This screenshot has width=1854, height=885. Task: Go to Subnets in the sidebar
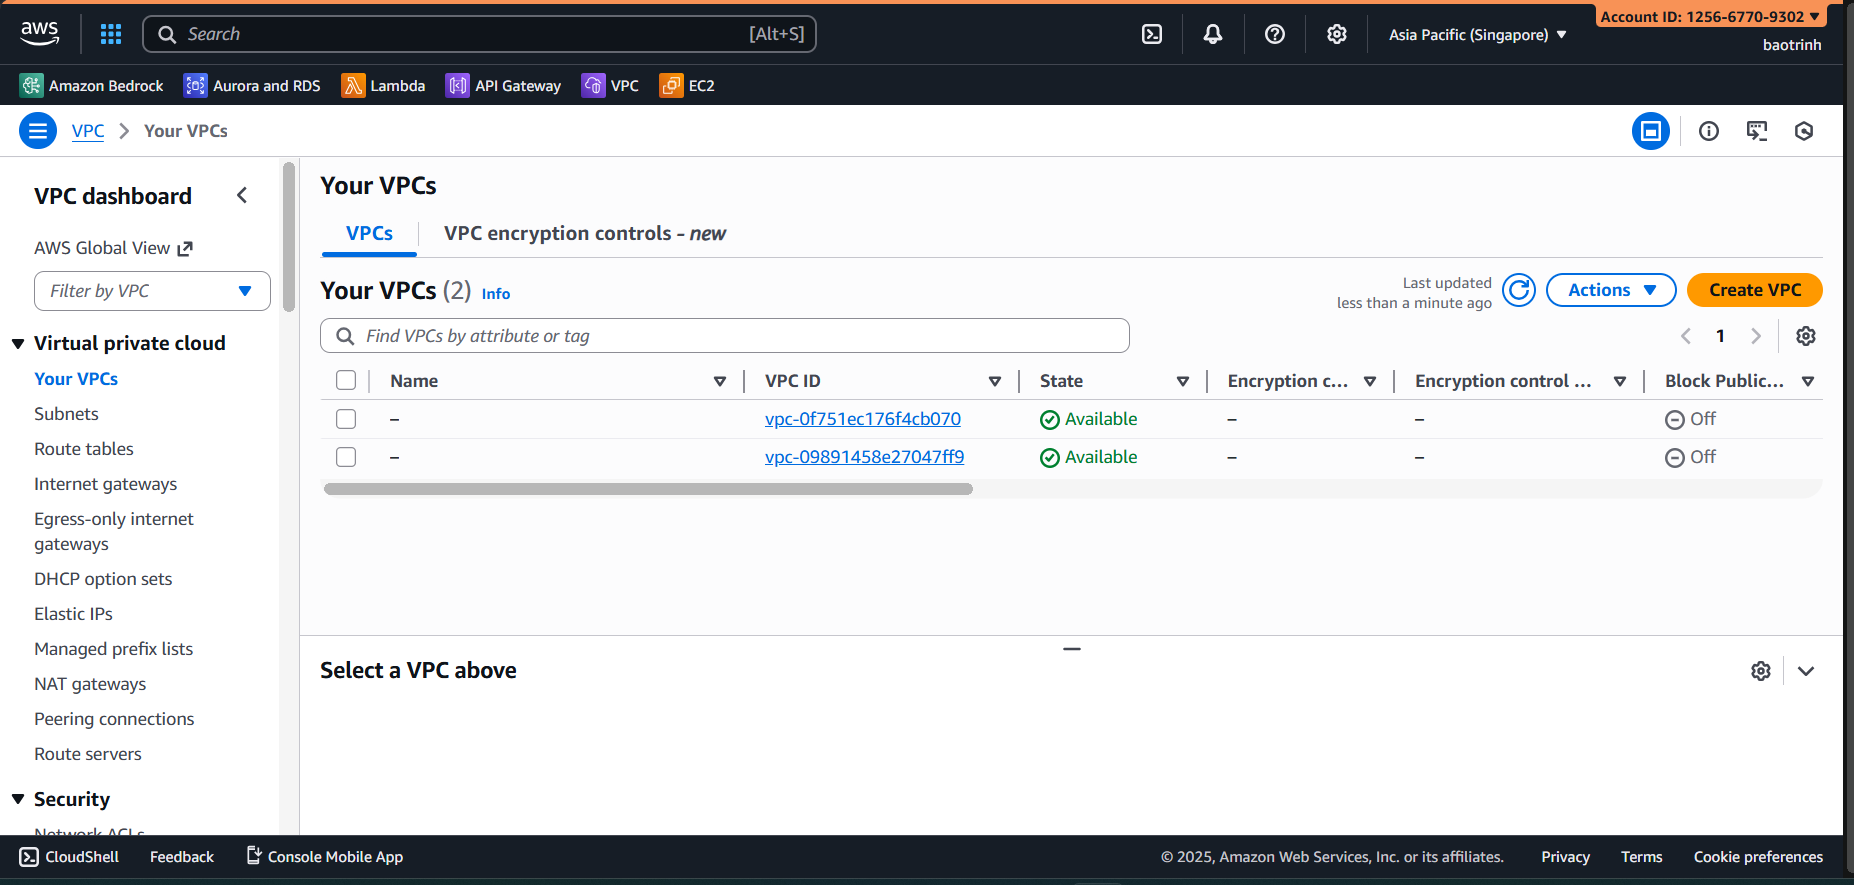point(66,414)
